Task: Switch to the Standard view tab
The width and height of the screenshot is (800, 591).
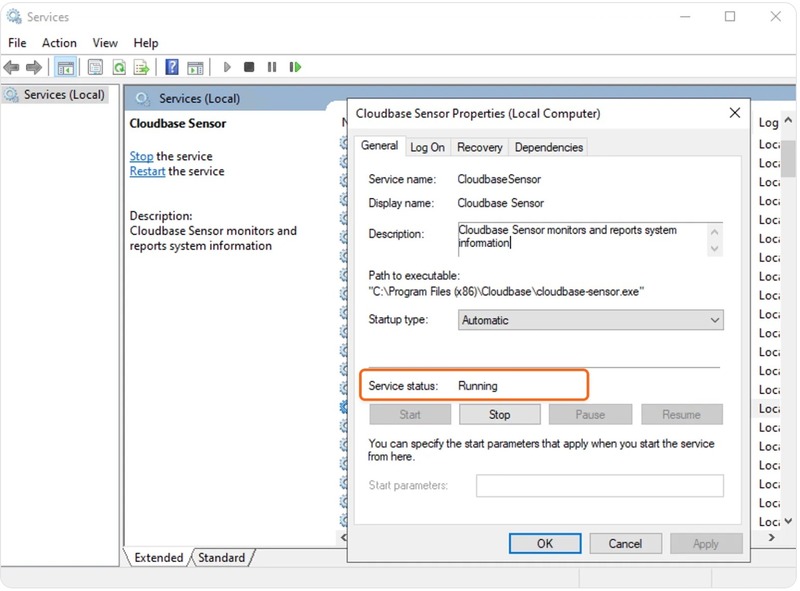Action: 221,558
